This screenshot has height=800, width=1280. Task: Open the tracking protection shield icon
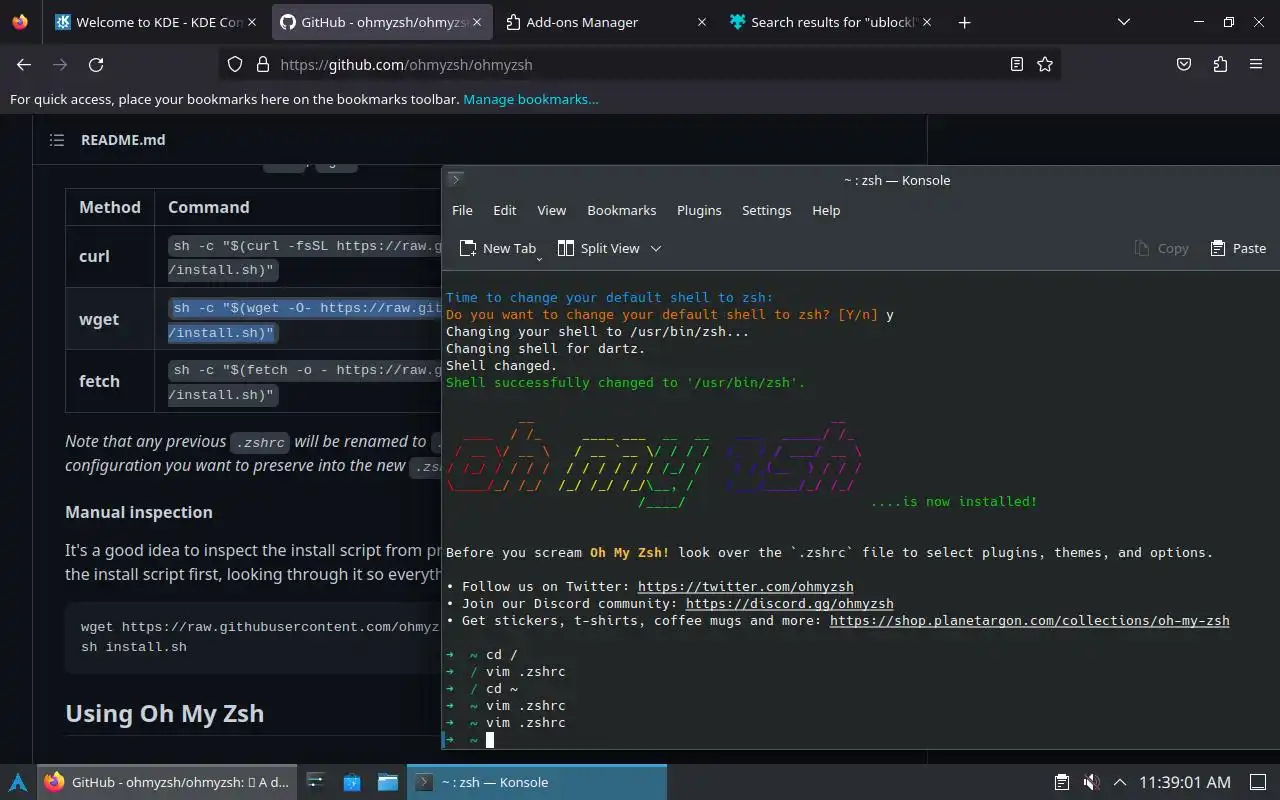click(x=235, y=64)
